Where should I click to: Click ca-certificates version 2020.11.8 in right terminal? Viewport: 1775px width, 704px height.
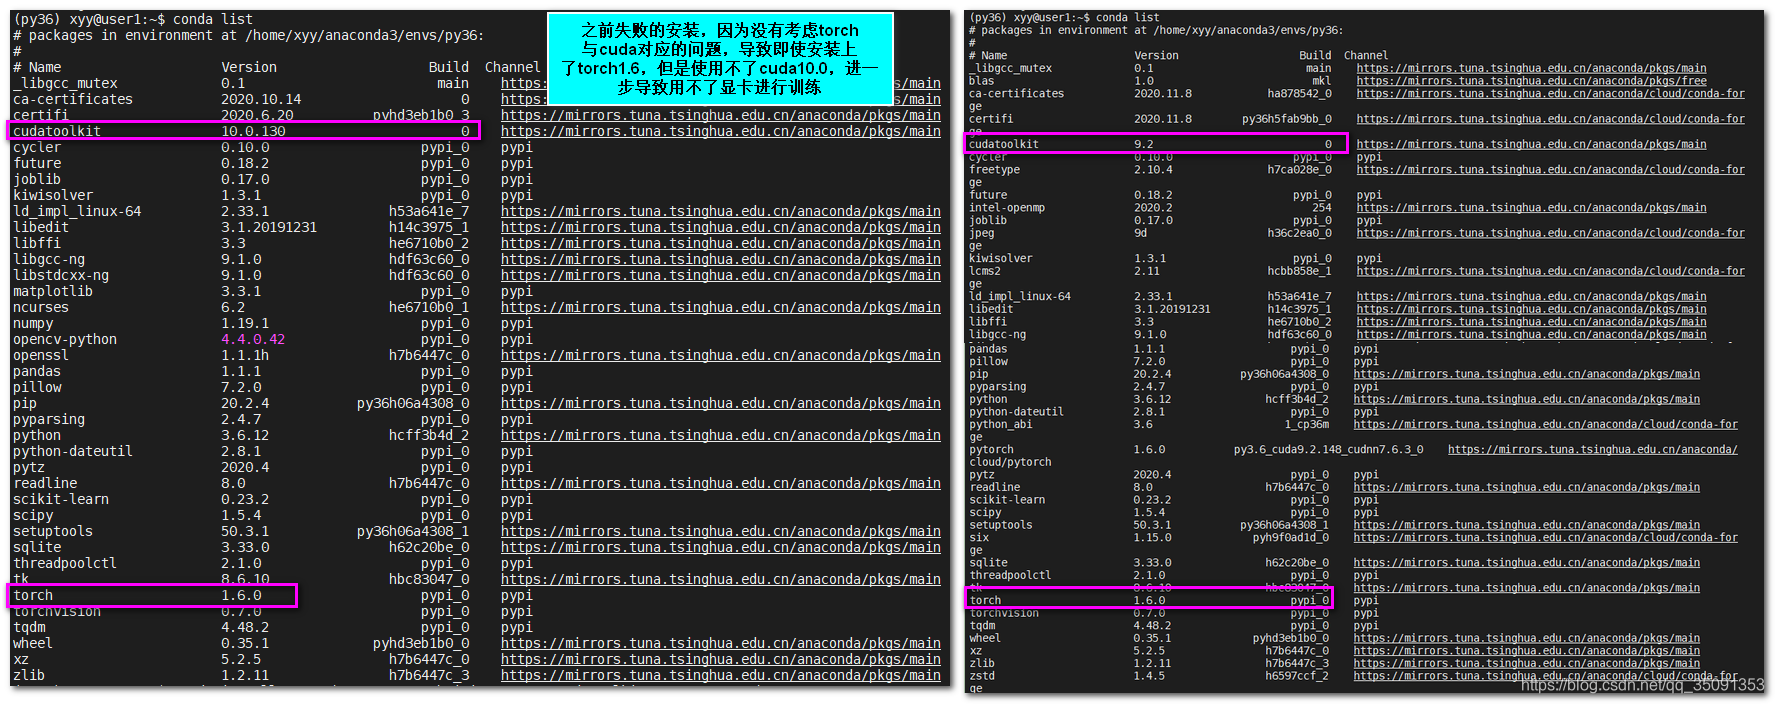coord(1162,94)
